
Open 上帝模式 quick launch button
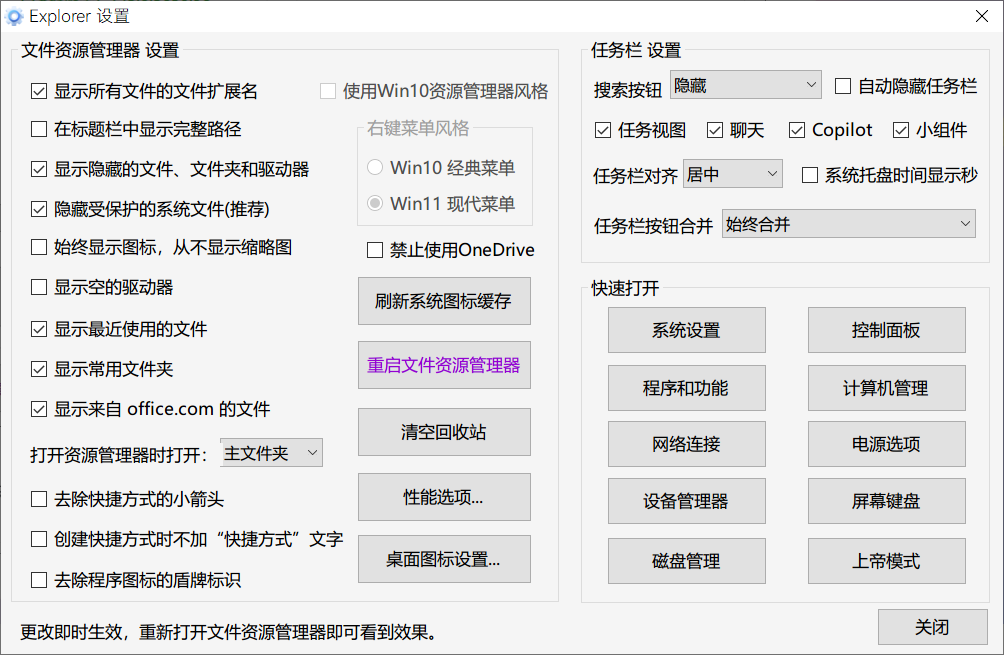[x=886, y=561]
